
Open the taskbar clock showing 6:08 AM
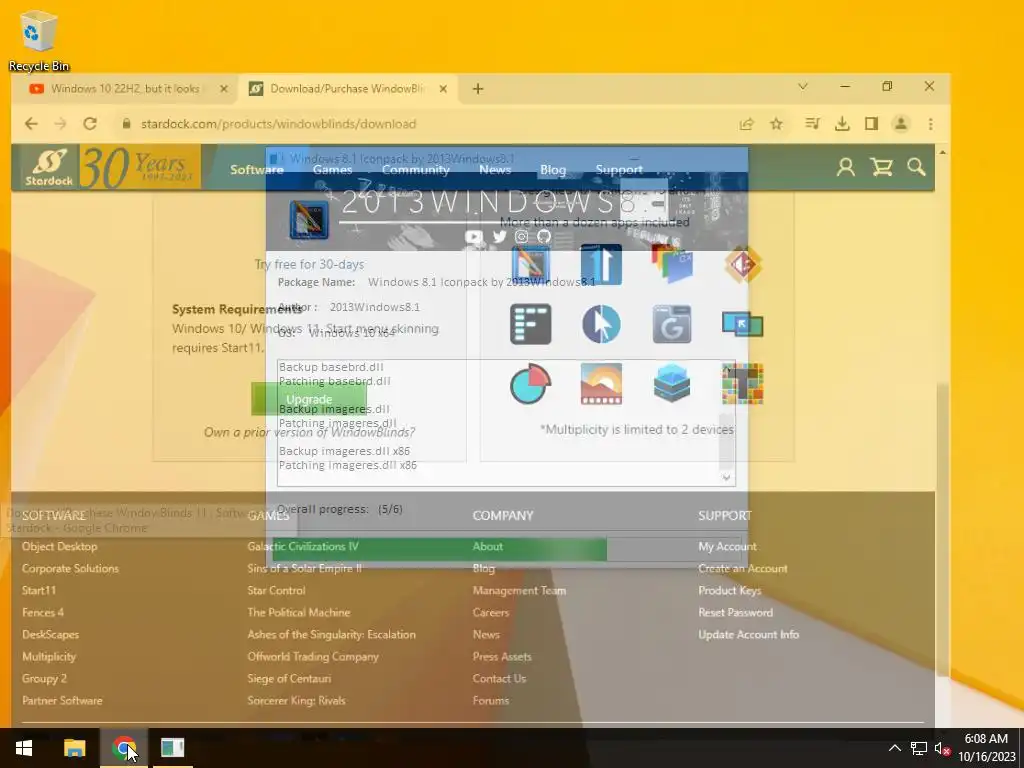coord(987,748)
